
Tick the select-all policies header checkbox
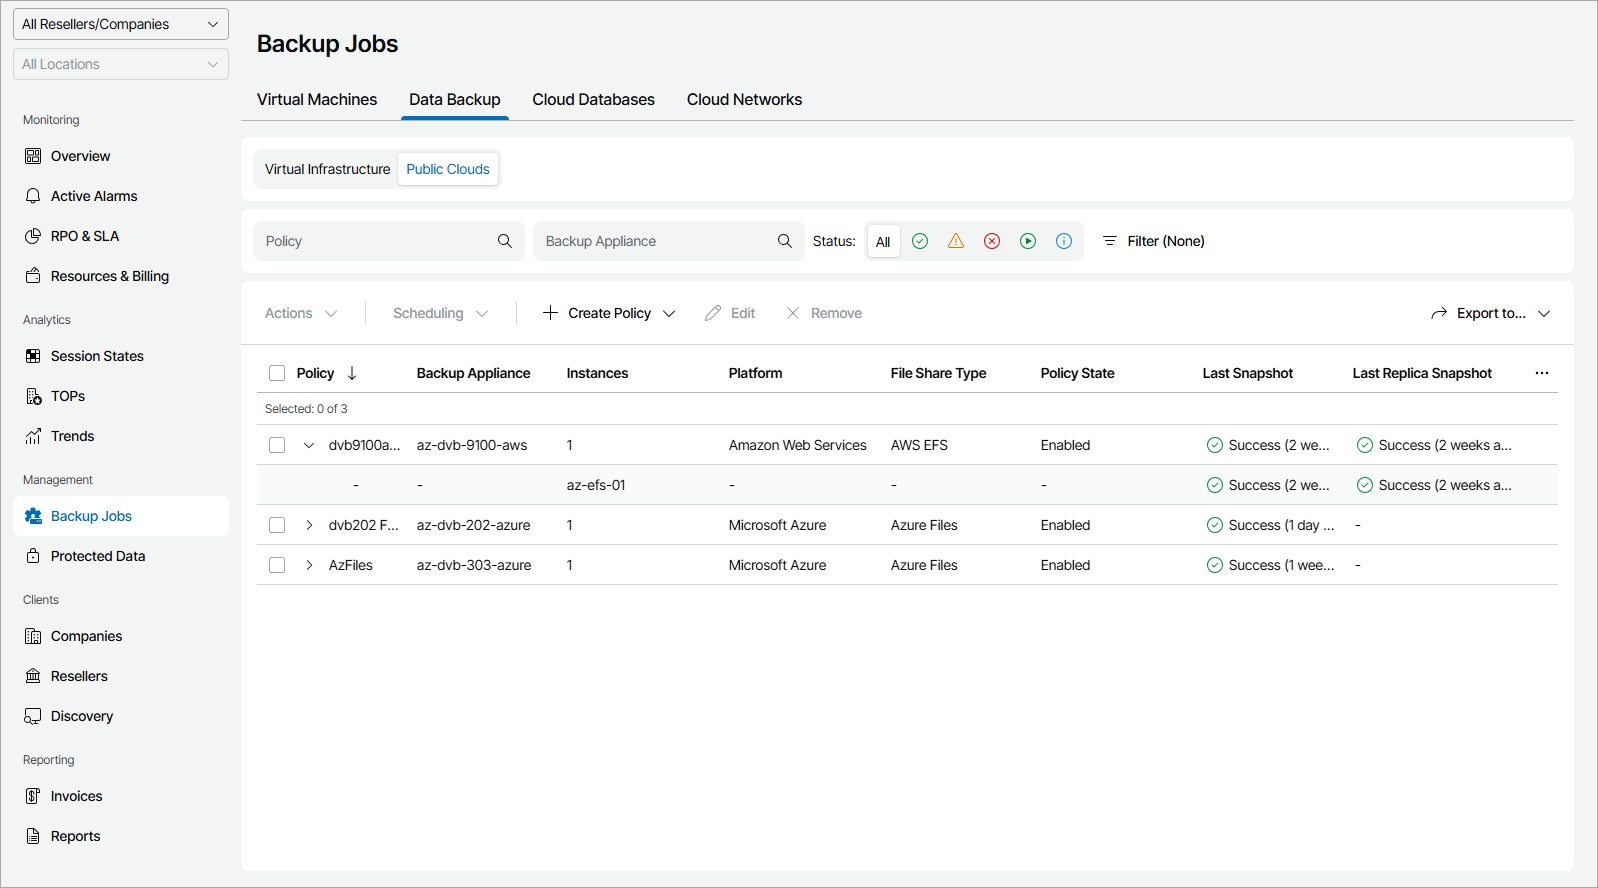click(277, 373)
